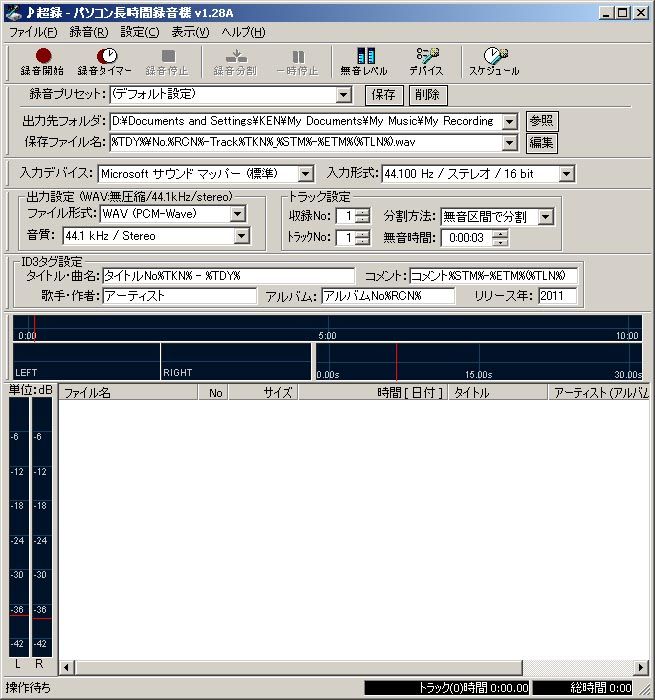The height and width of the screenshot is (700, 655).
Task: Maximize the 超録 window
Action: pyautogui.click(x=622, y=12)
